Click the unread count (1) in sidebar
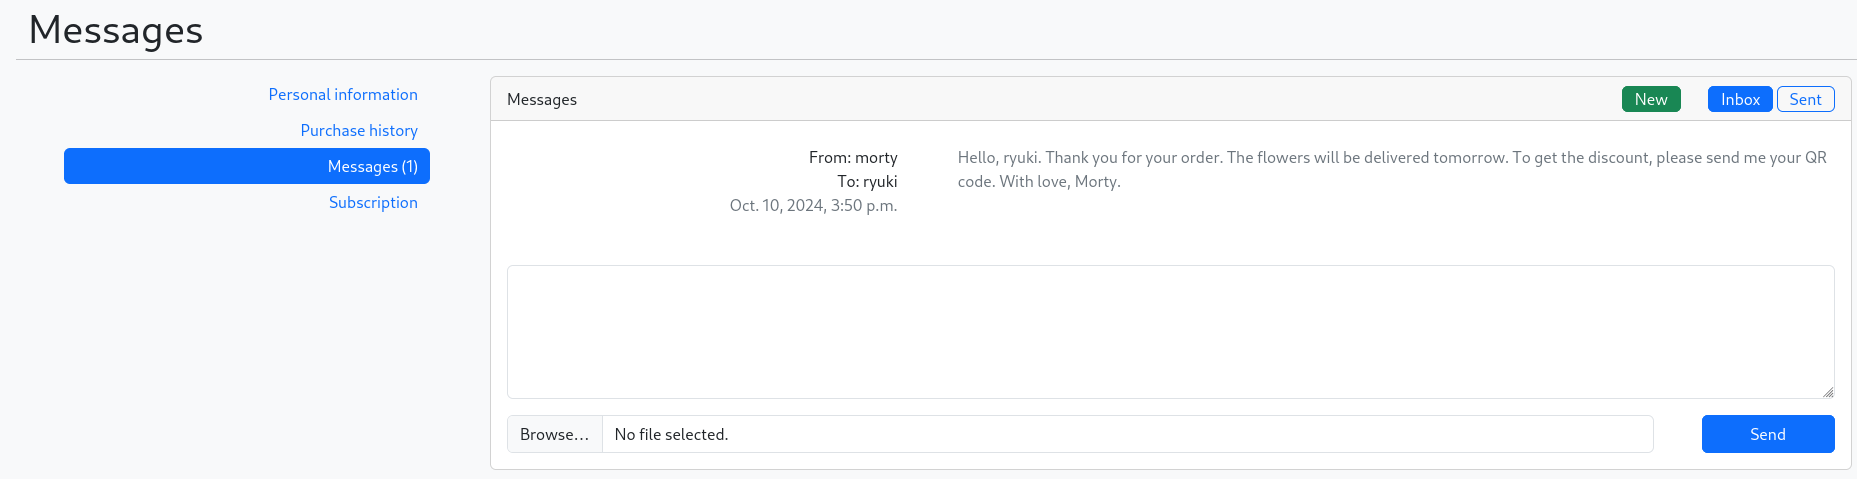Image resolution: width=1857 pixels, height=479 pixels. 409,166
